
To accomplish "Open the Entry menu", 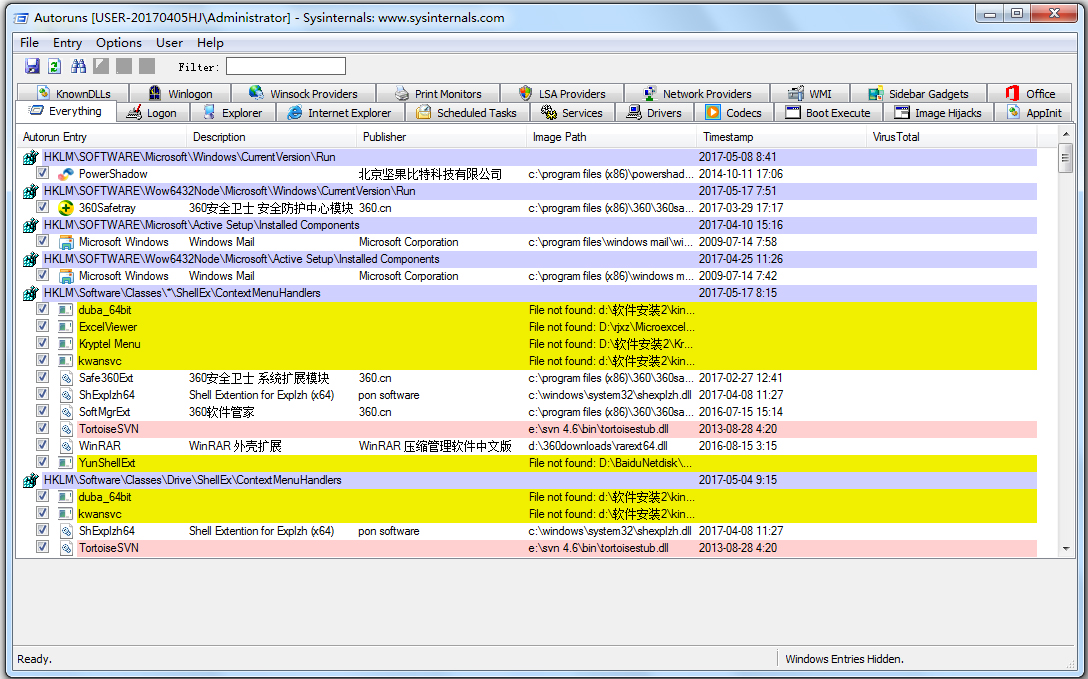I will [67, 43].
